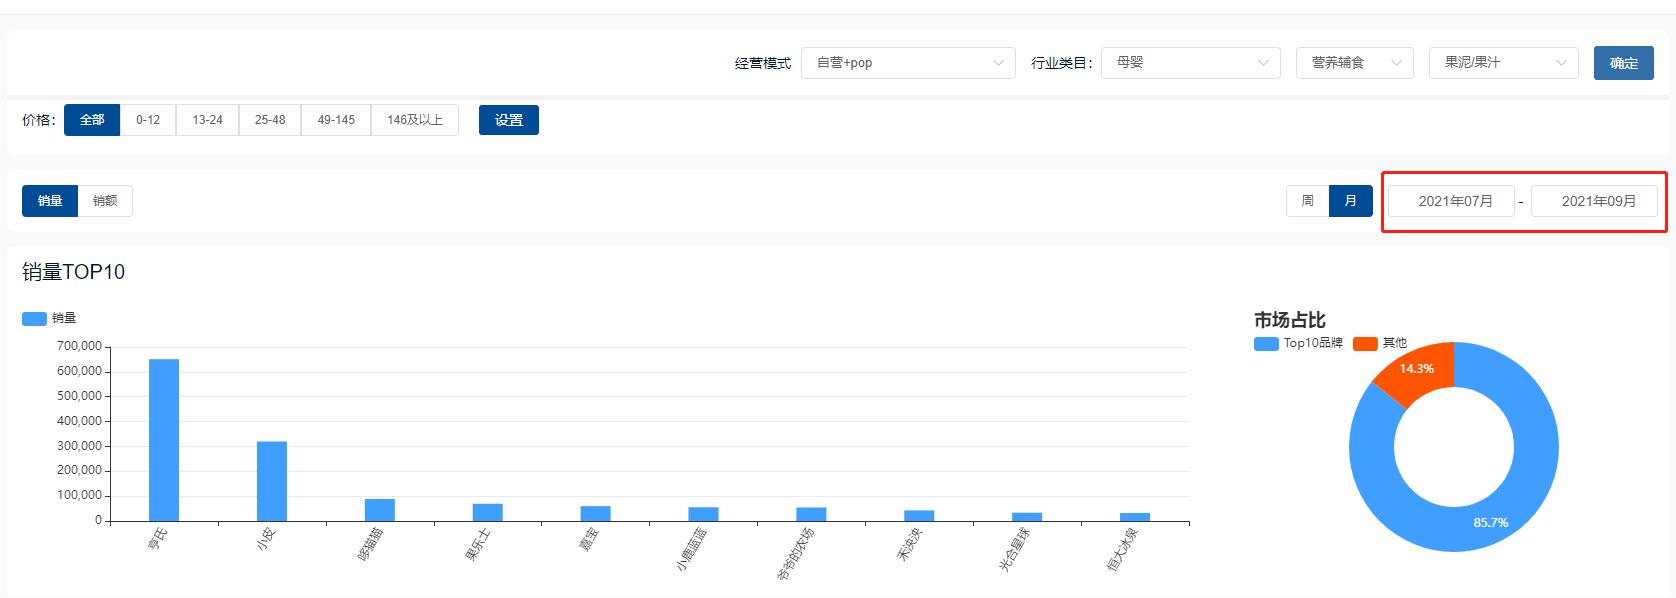The width and height of the screenshot is (1676, 598).
Task: Open the 2021年09月 end date field
Action: (x=1594, y=201)
